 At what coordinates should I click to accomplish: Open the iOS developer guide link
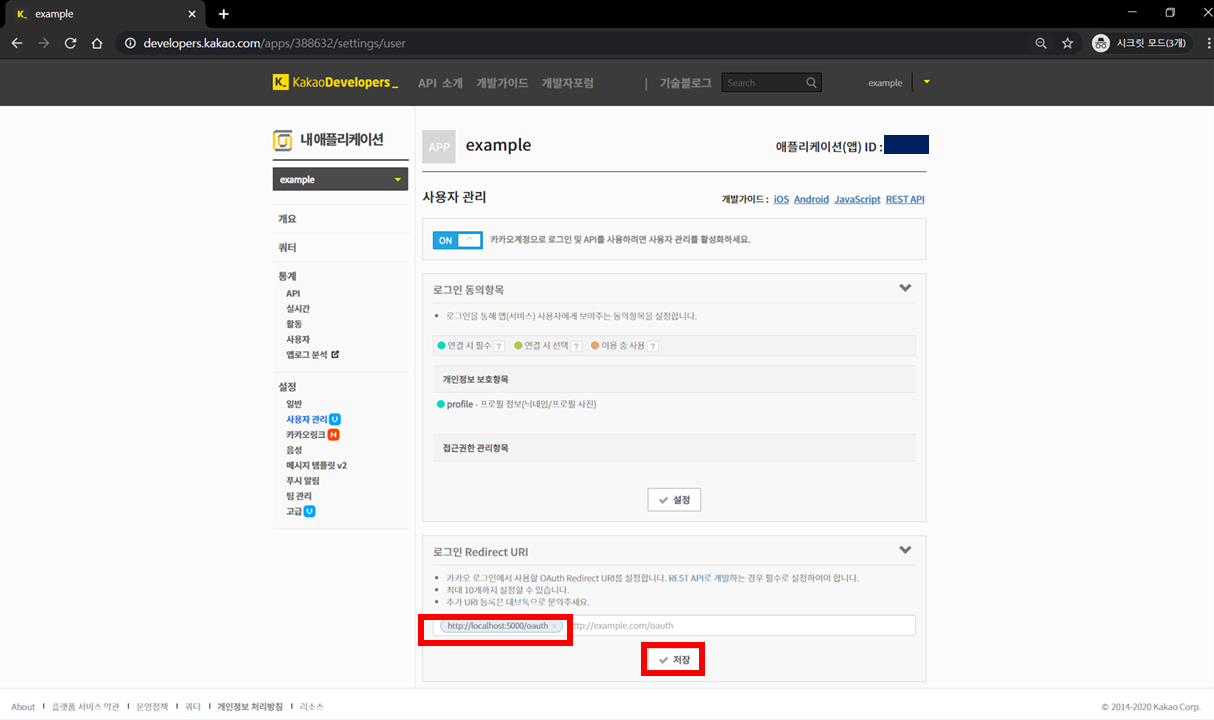(781, 199)
